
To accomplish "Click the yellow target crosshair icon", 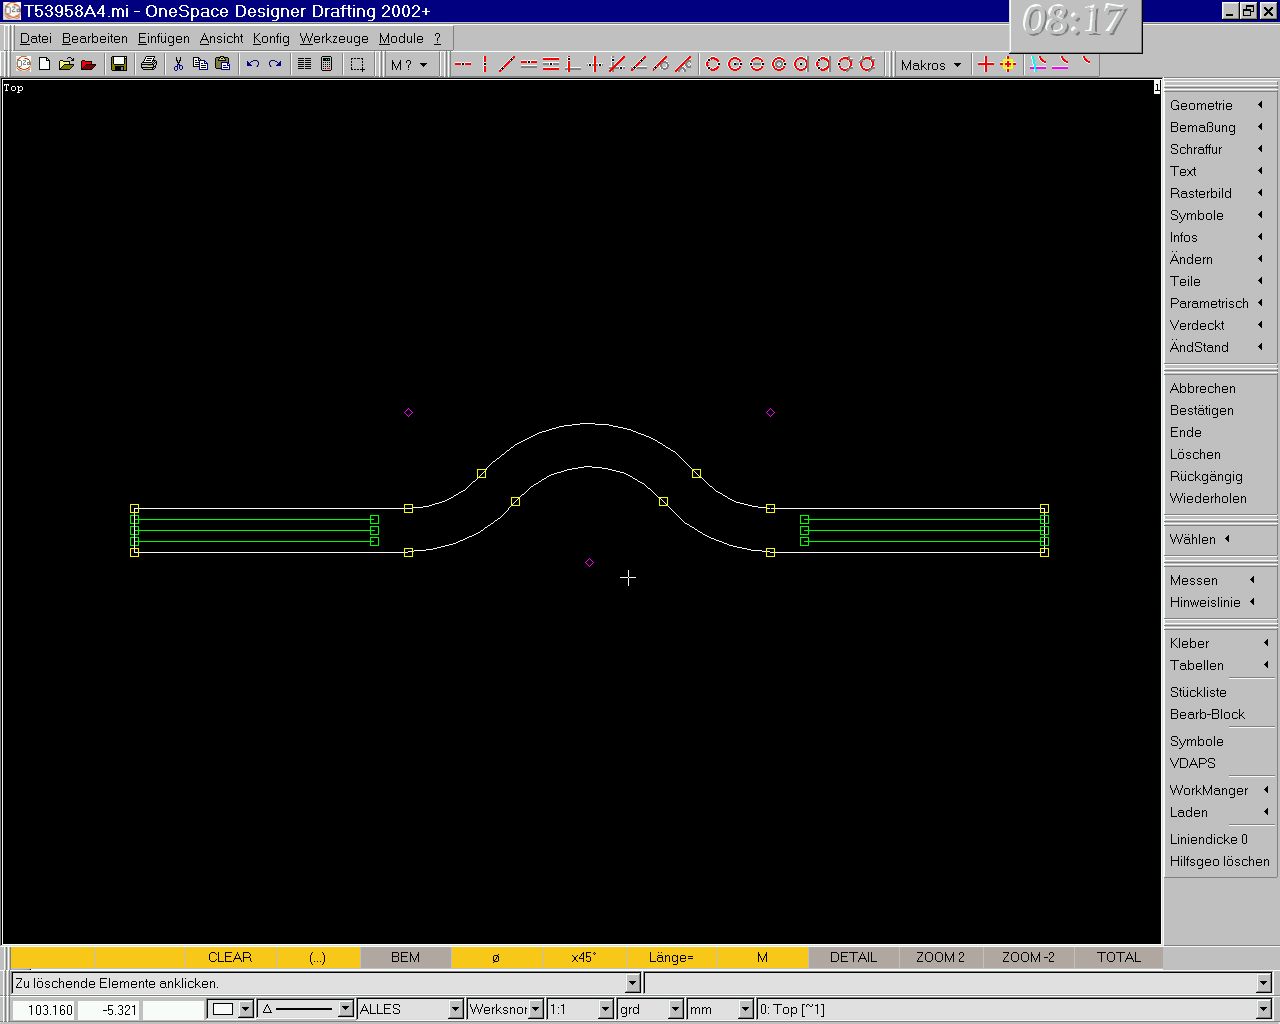I will tap(1008, 64).
